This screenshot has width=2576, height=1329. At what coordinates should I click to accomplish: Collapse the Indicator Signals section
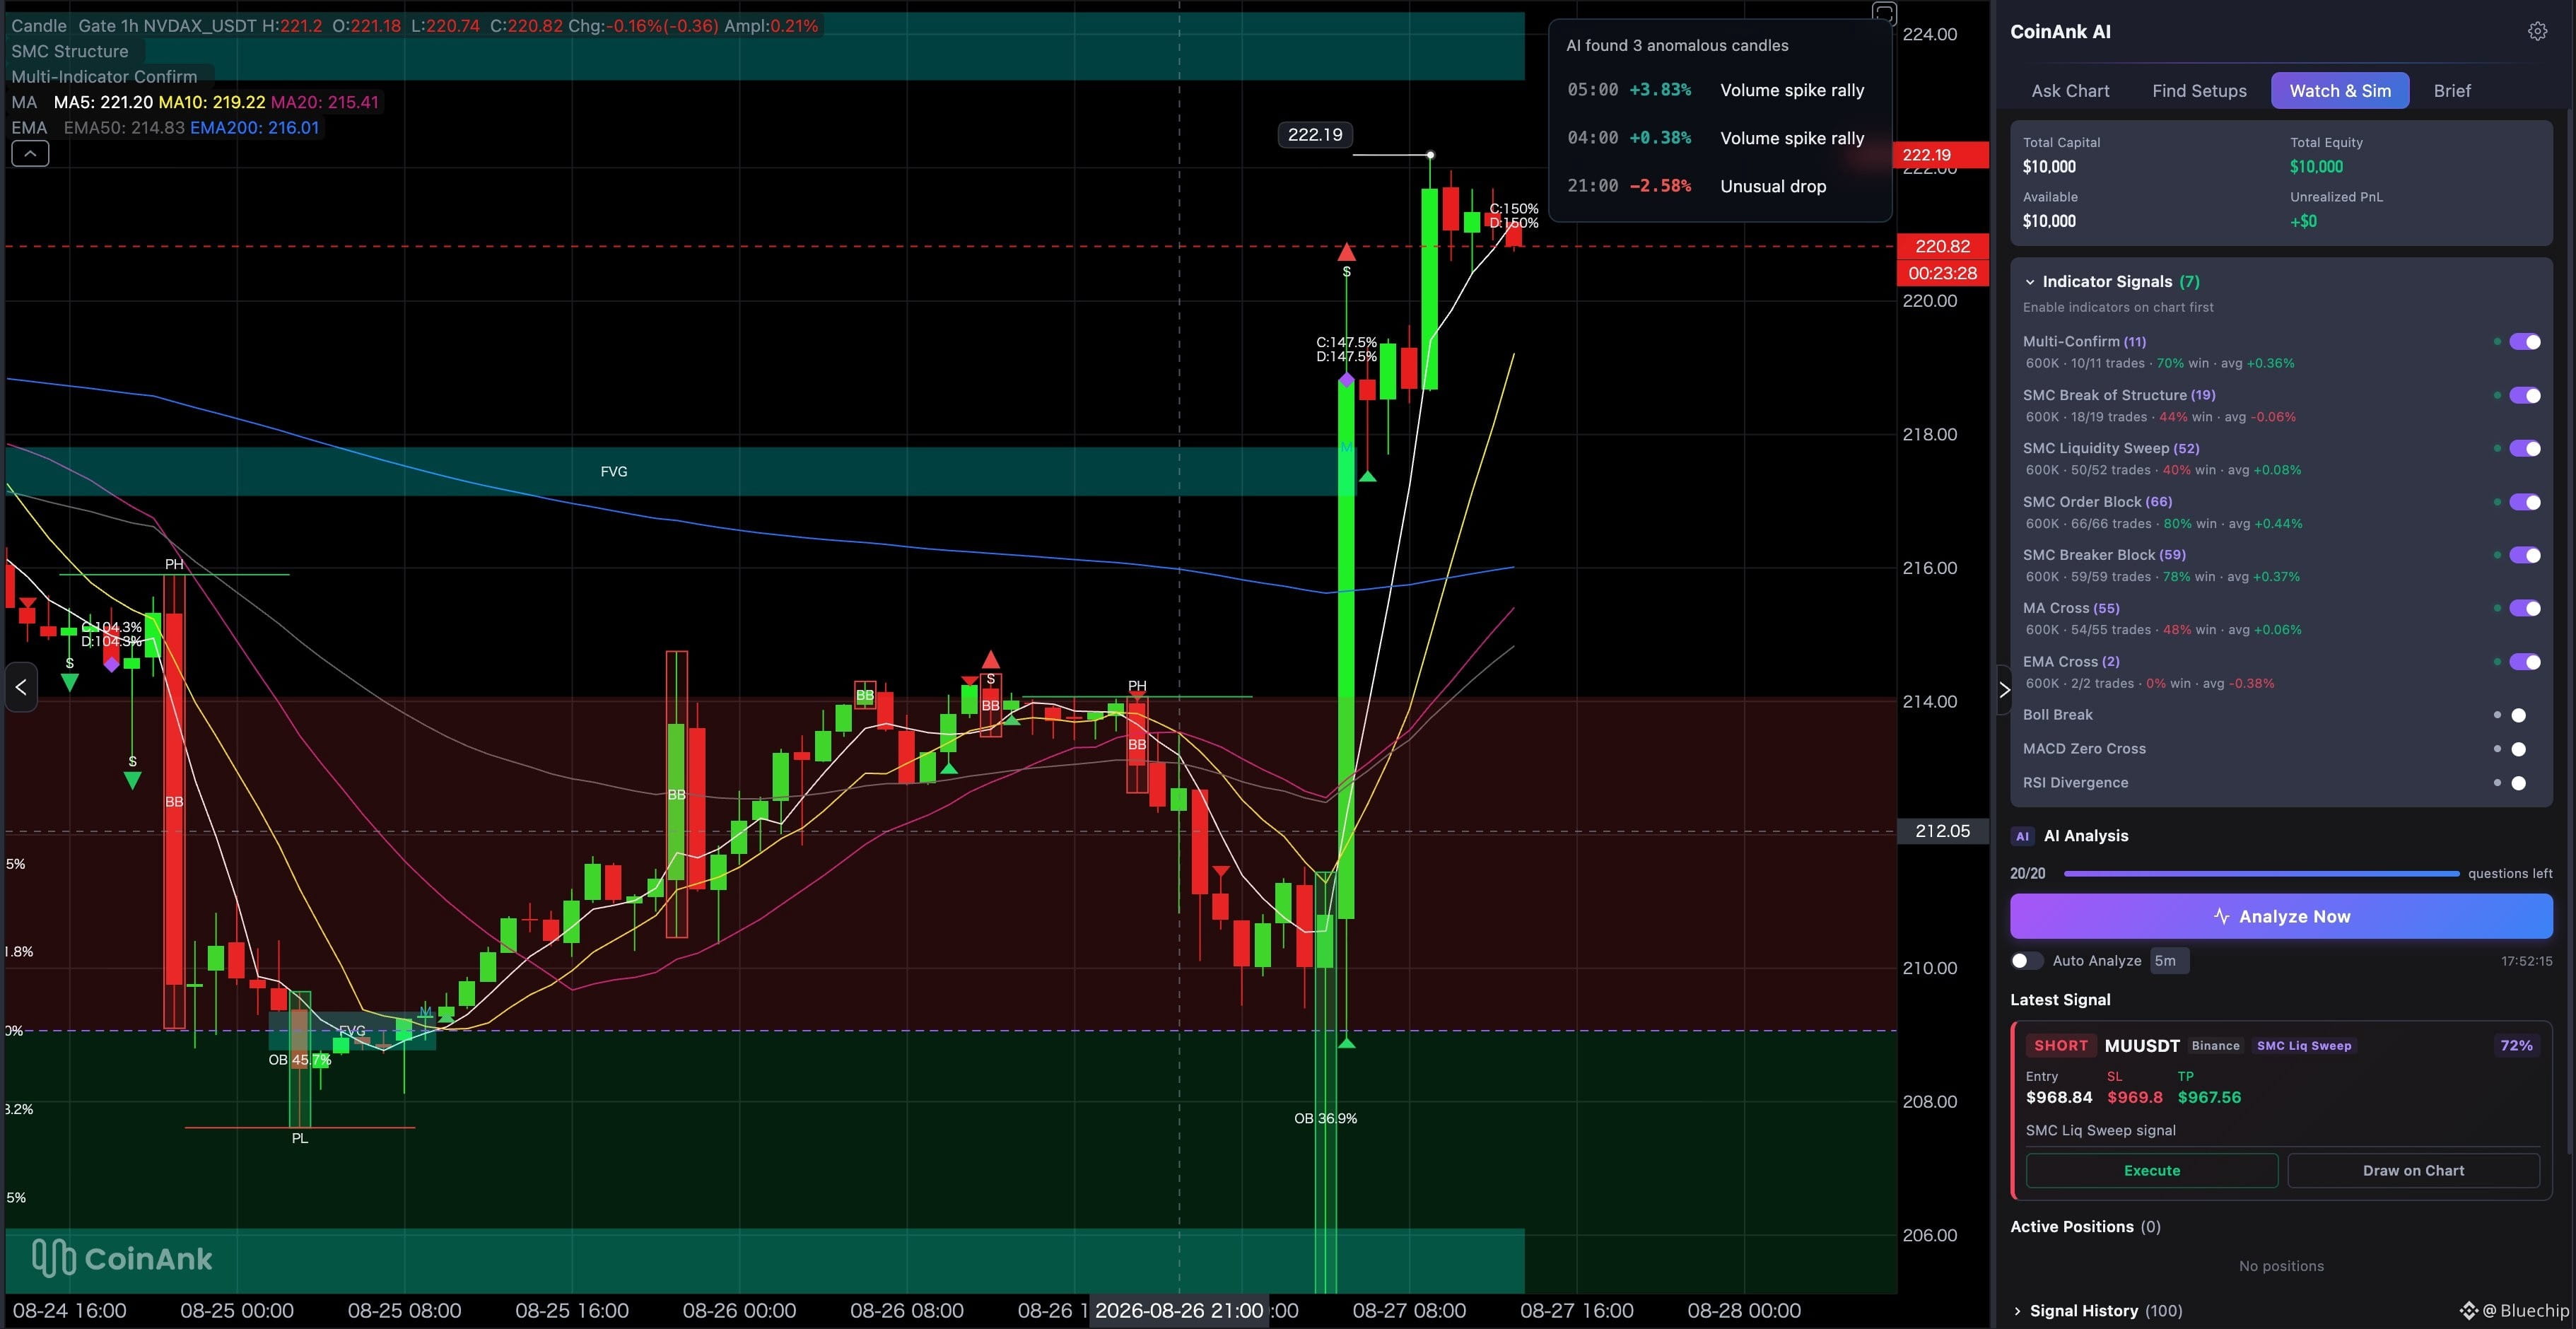click(2030, 282)
